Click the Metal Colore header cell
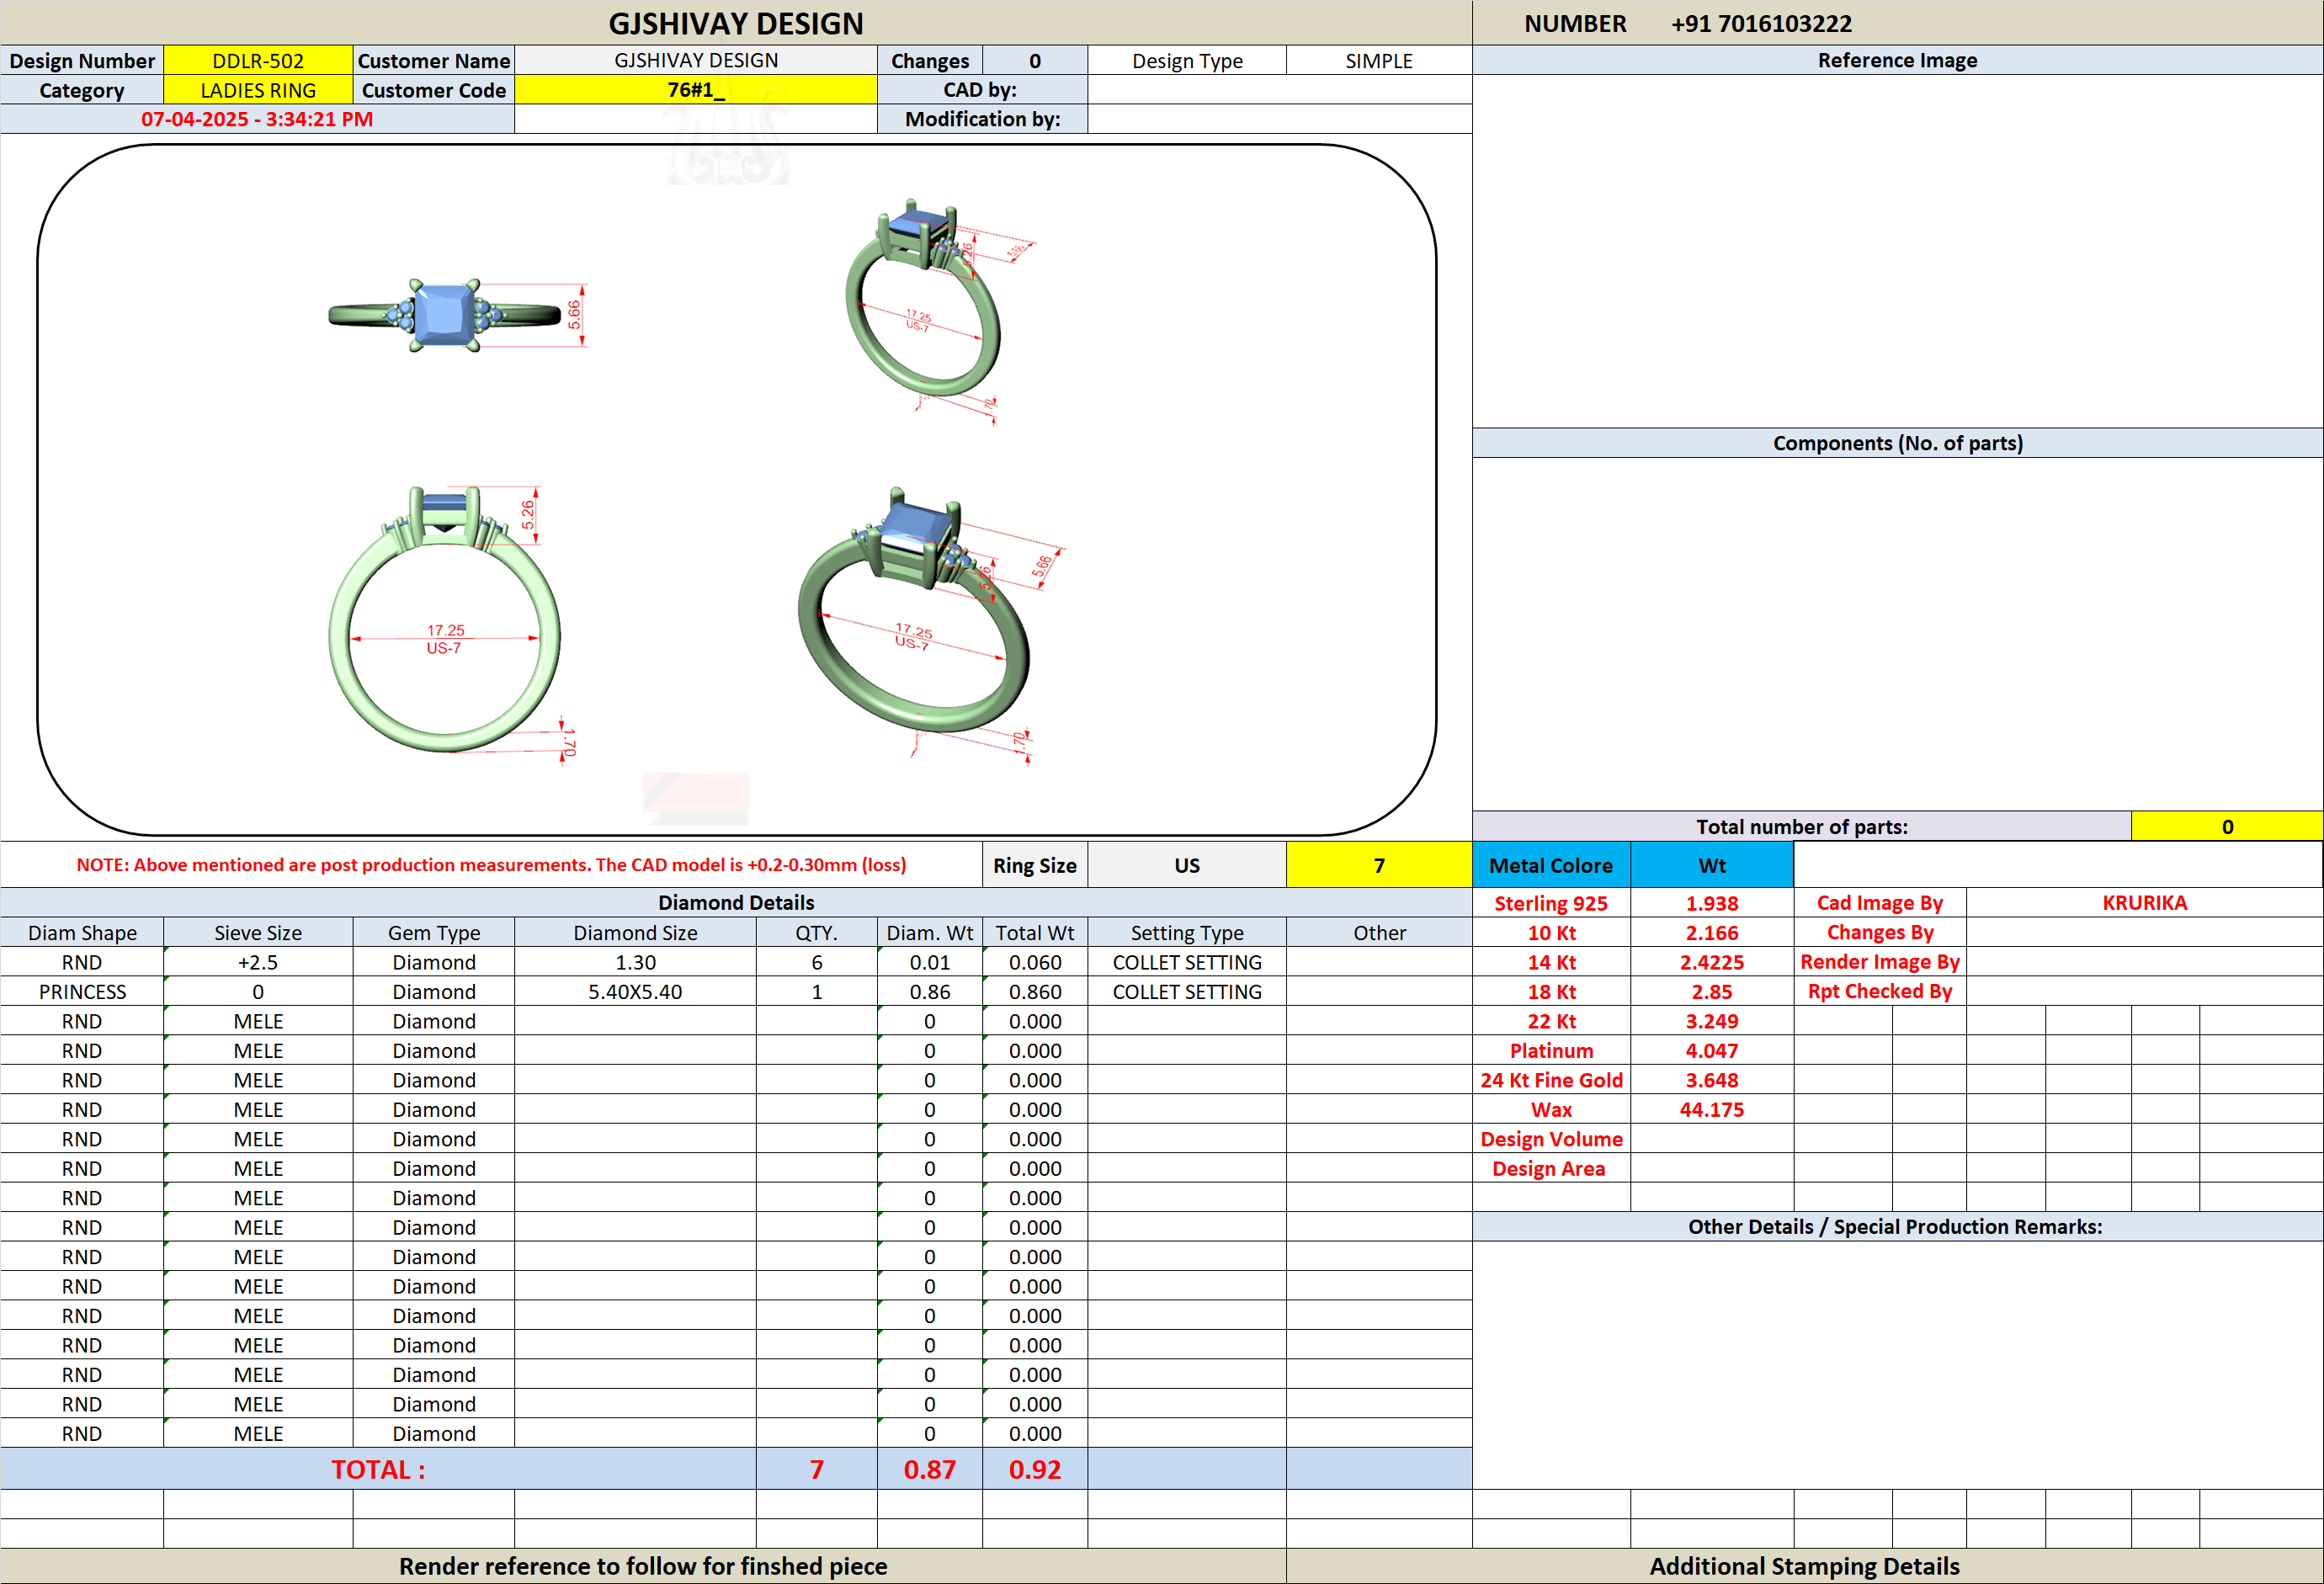 tap(1551, 865)
